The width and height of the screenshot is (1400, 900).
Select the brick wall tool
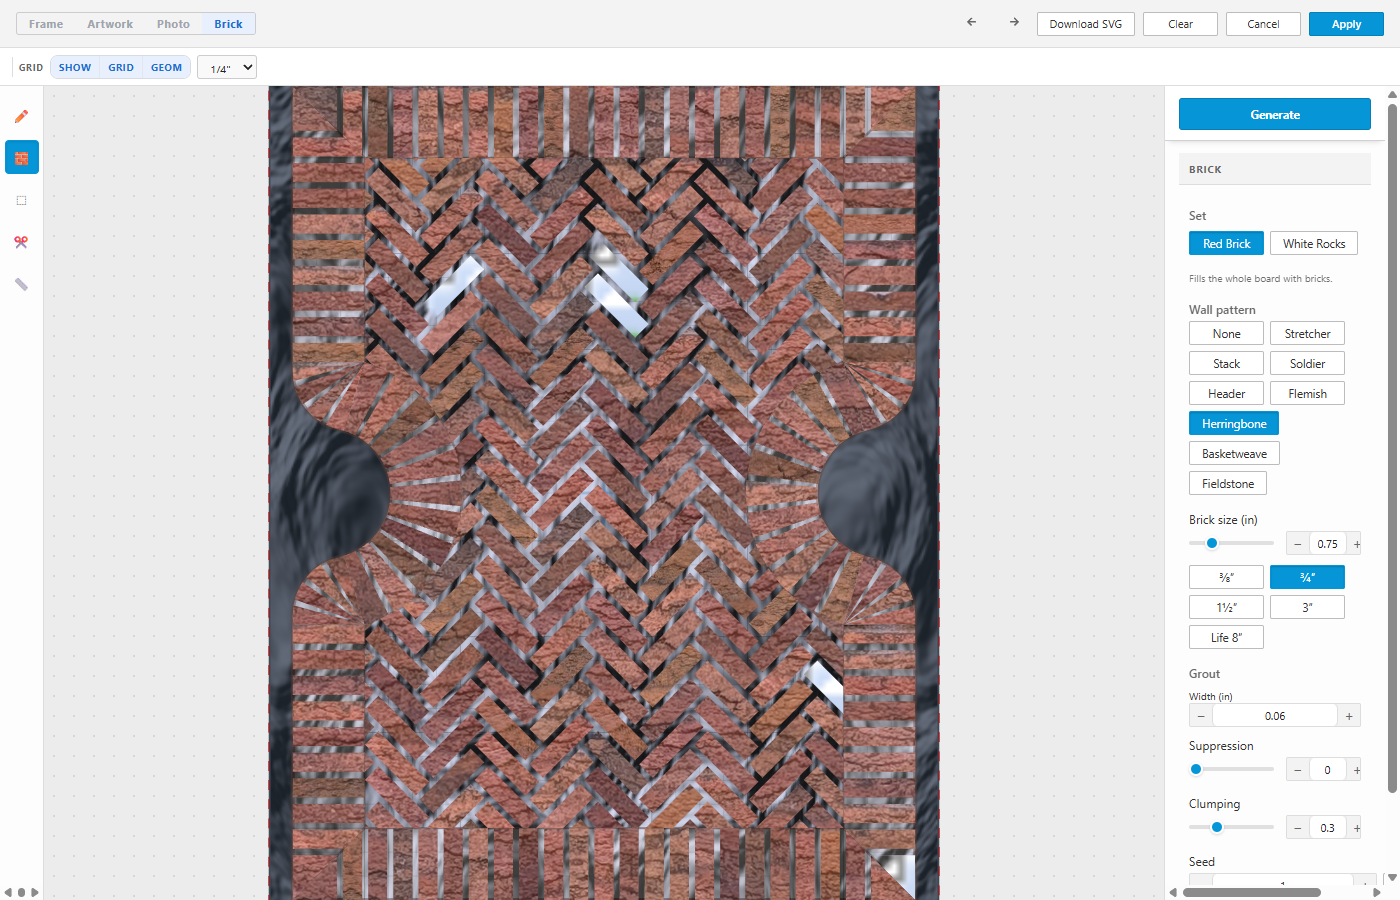21,158
